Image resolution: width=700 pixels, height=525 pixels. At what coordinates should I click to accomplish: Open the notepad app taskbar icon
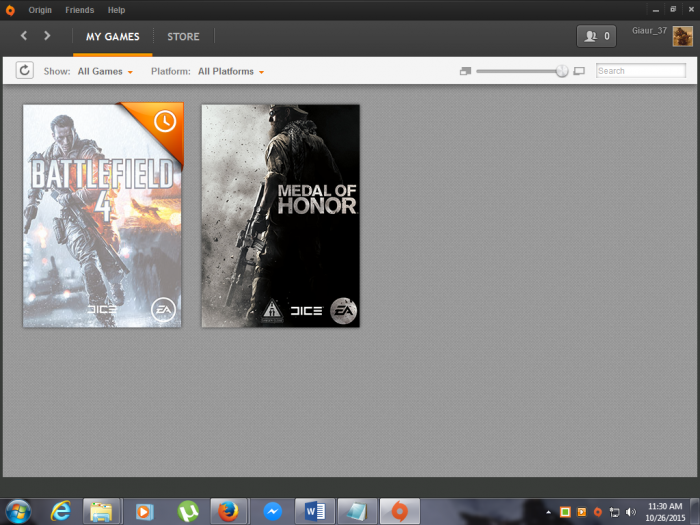357,512
